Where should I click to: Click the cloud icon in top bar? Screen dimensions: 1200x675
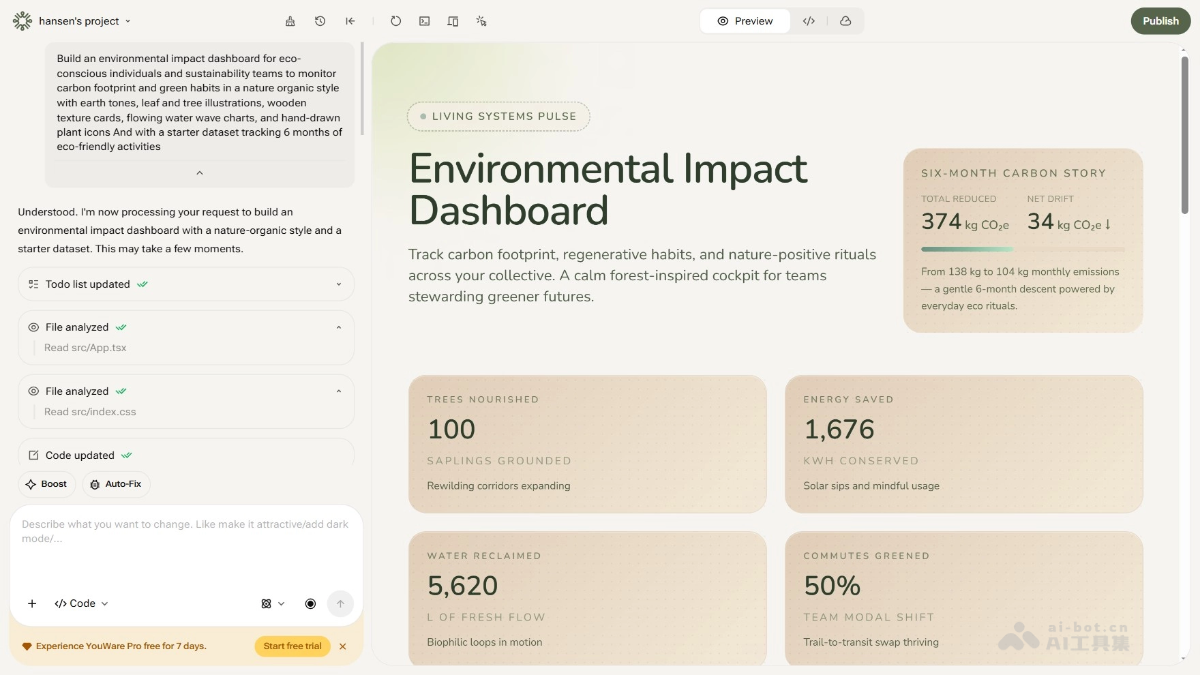coord(845,21)
